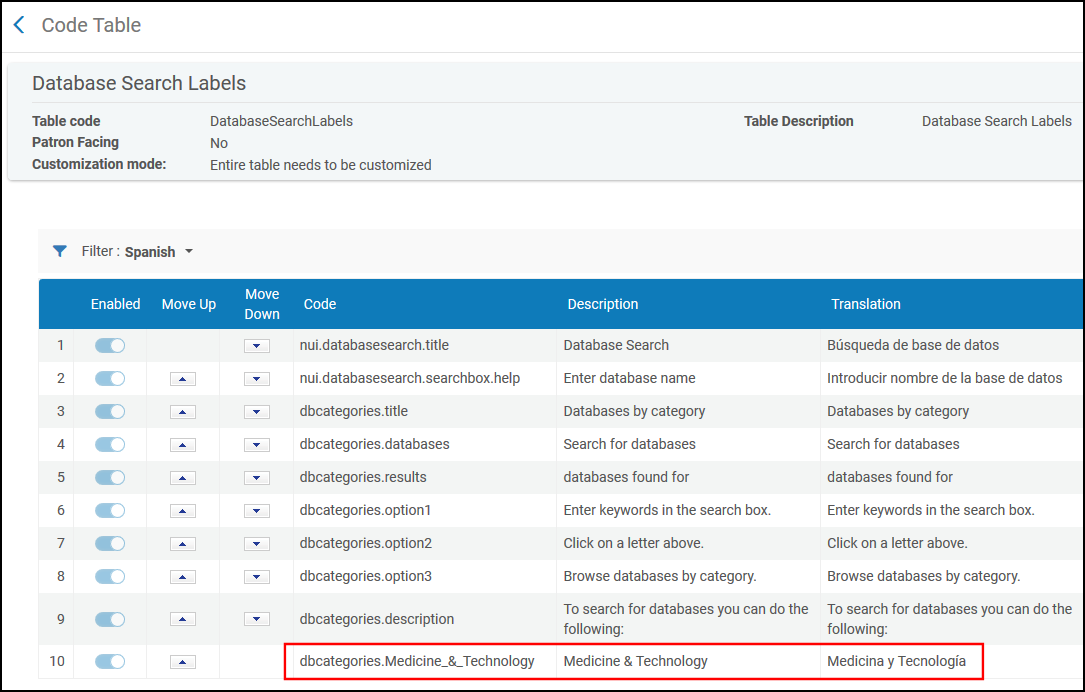The image size is (1085, 692).
Task: Click the Code column header
Action: (x=320, y=304)
